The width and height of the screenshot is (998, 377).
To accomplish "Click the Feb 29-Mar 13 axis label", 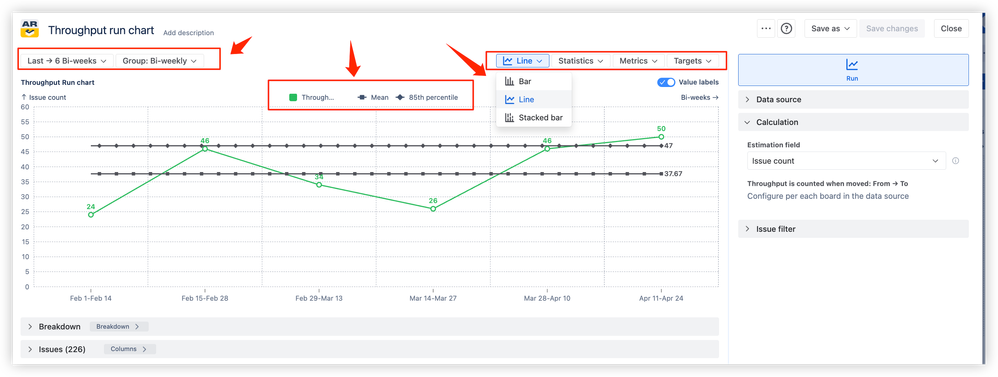I will [319, 298].
